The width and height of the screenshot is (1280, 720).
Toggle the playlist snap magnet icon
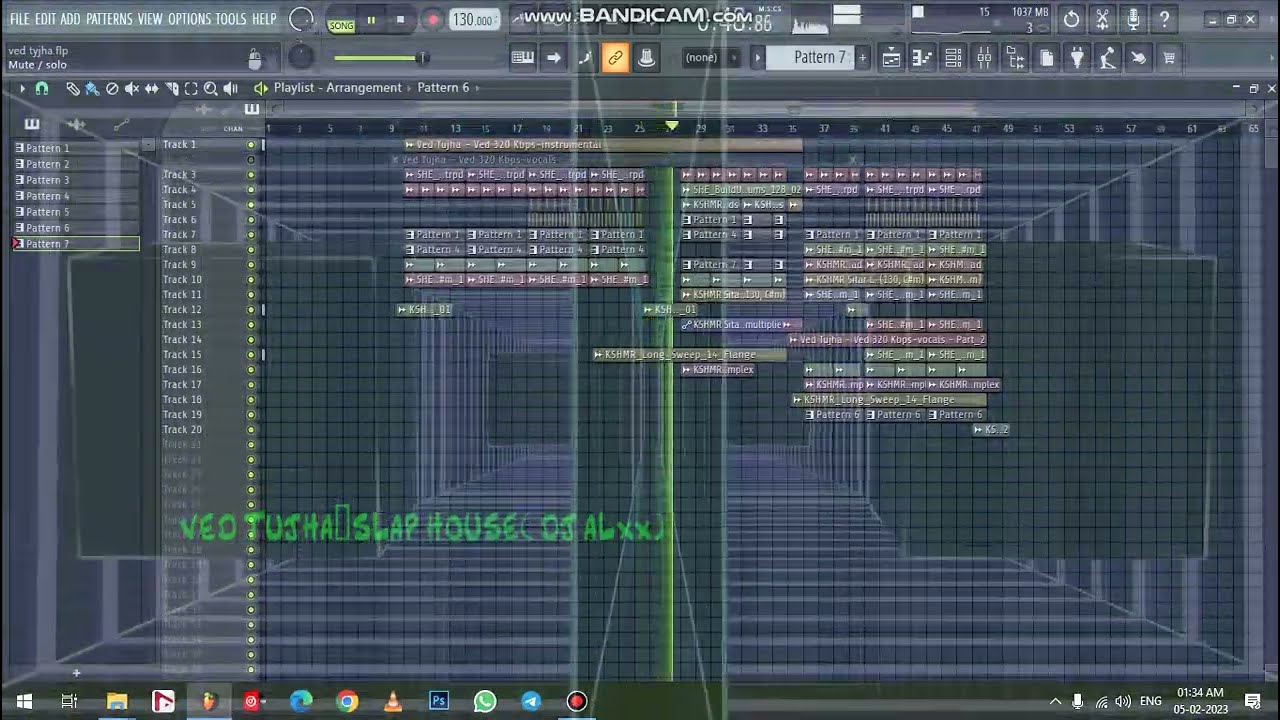click(x=41, y=88)
